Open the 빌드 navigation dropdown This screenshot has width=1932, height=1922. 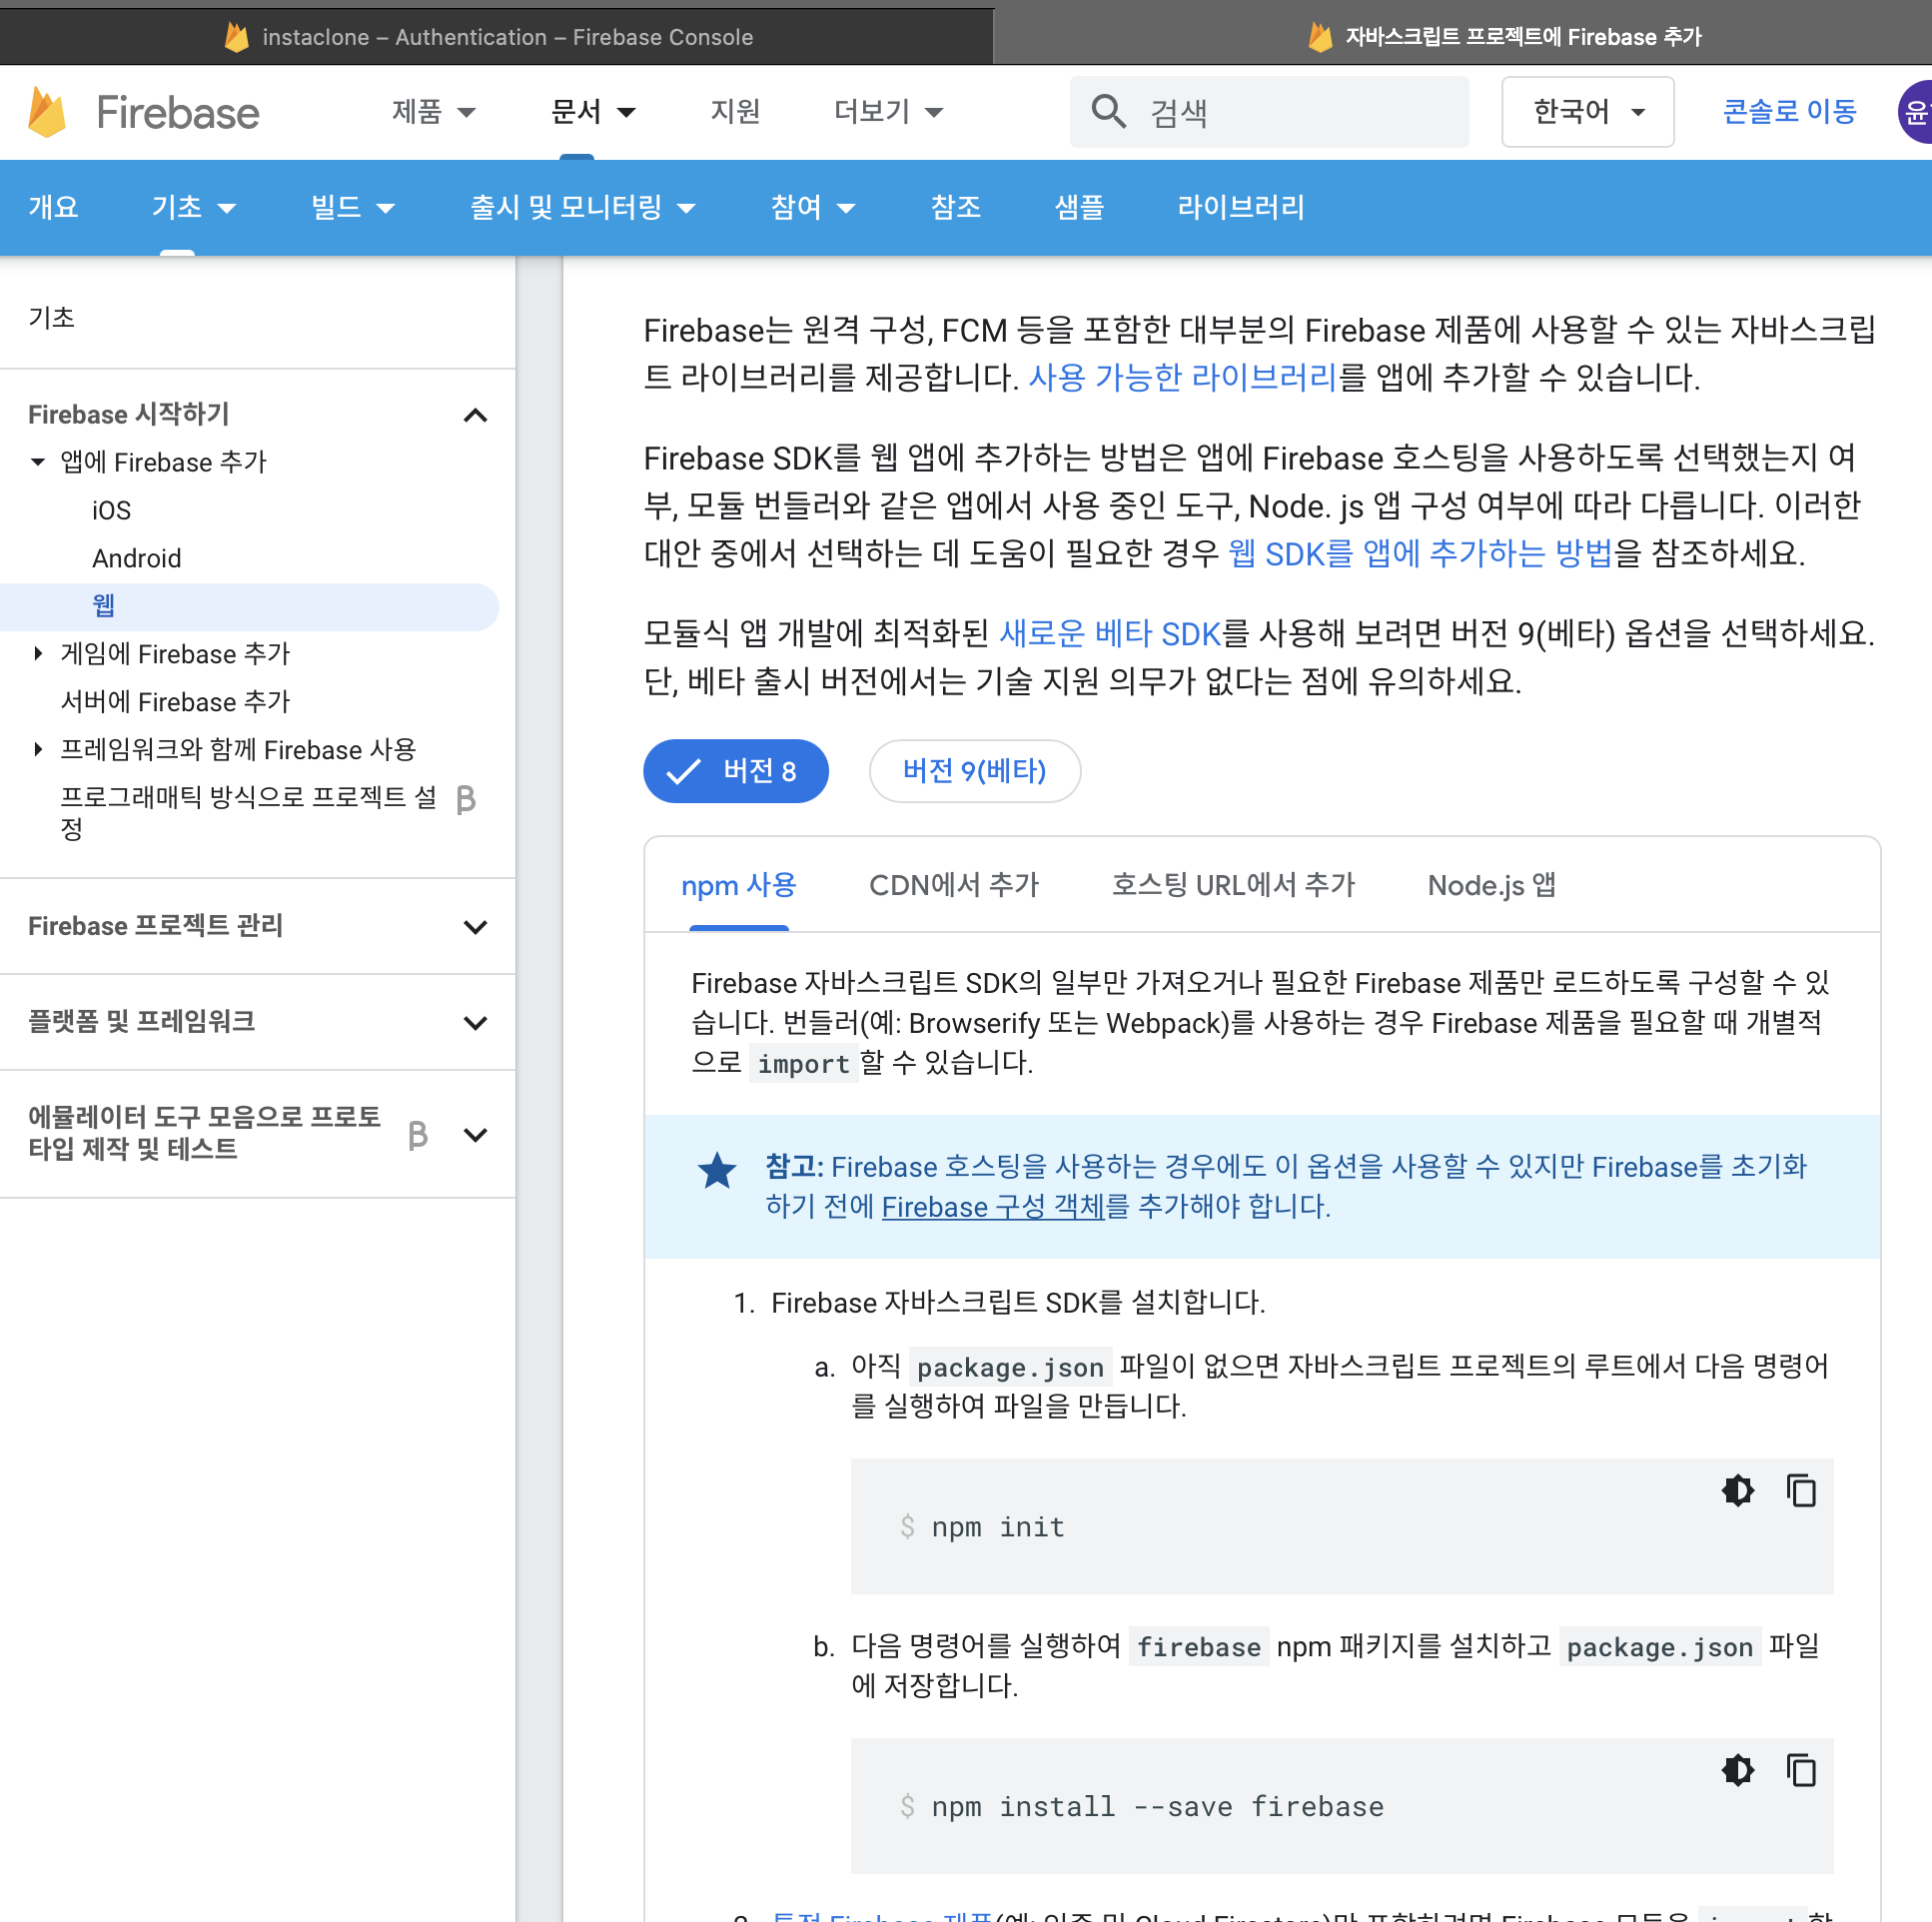click(352, 208)
